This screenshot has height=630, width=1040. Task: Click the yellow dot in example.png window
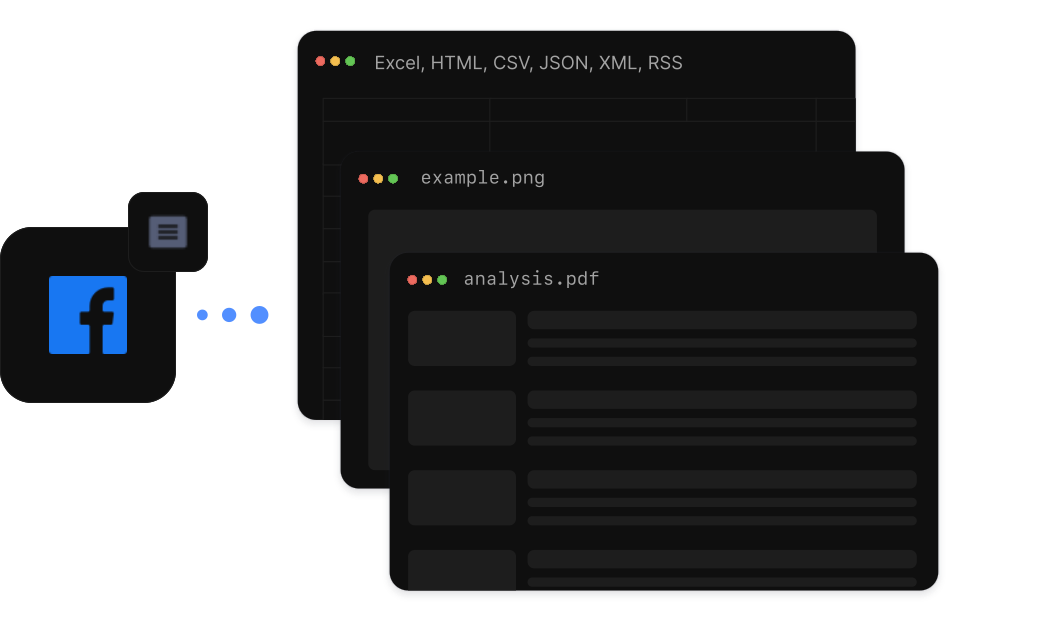(x=378, y=178)
